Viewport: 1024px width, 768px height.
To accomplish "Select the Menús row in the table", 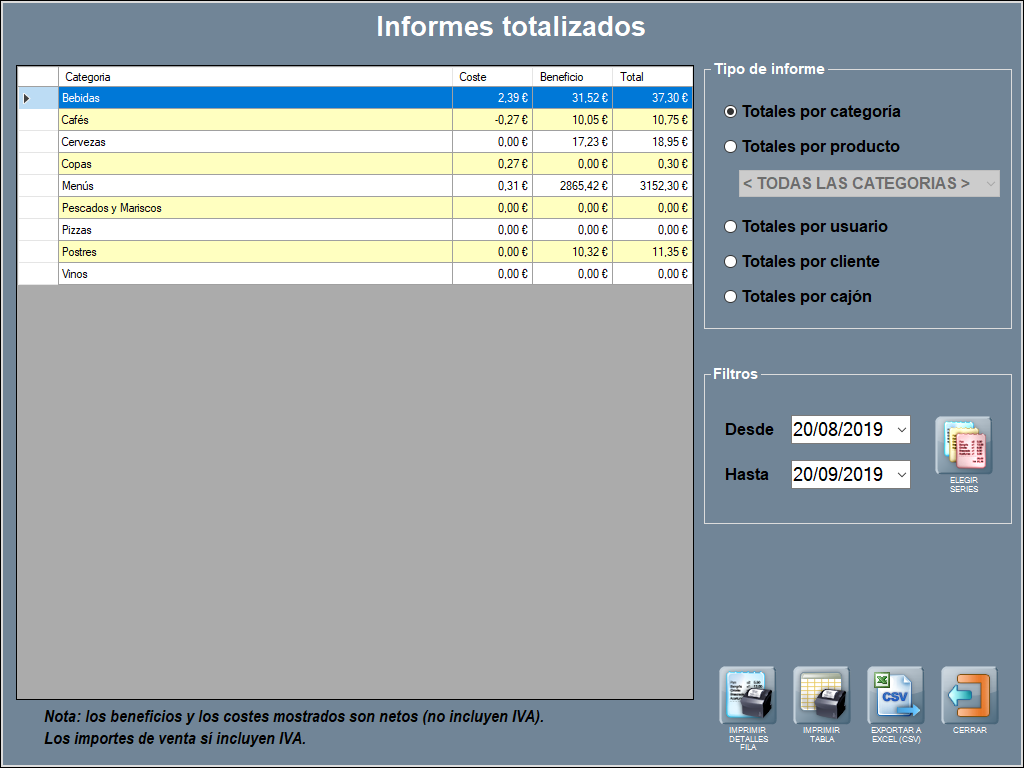I will [x=255, y=186].
